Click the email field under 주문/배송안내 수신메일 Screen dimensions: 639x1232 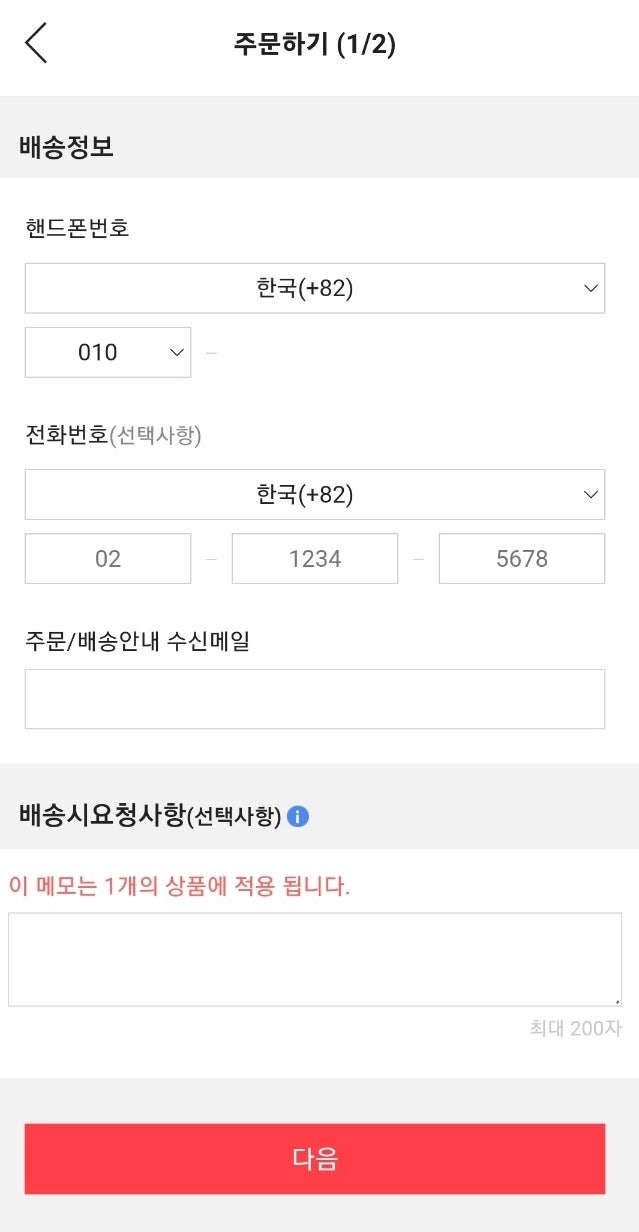coord(315,698)
